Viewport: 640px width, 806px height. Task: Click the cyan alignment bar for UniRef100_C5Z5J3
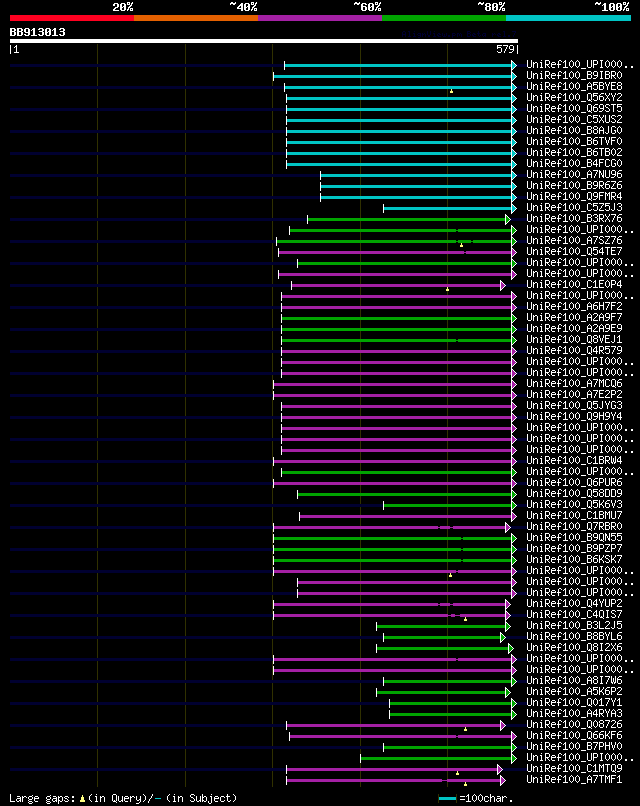pyautogui.click(x=448, y=209)
